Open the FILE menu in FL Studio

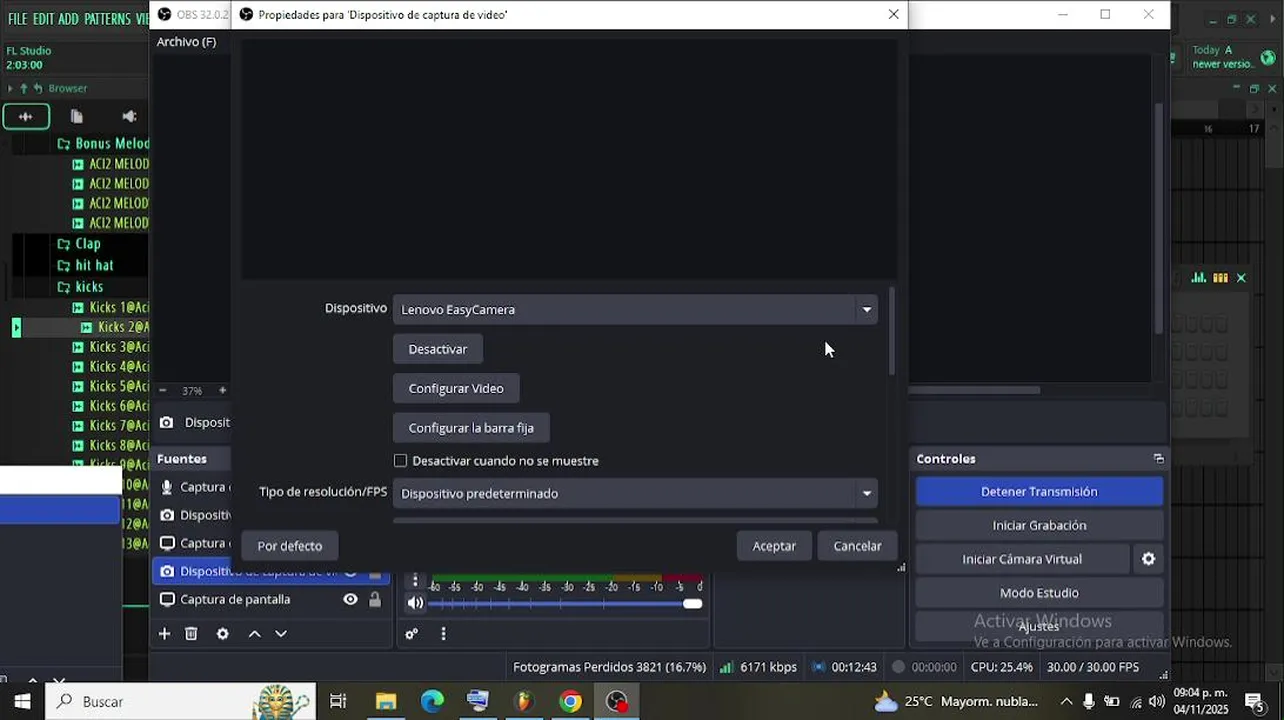17,18
